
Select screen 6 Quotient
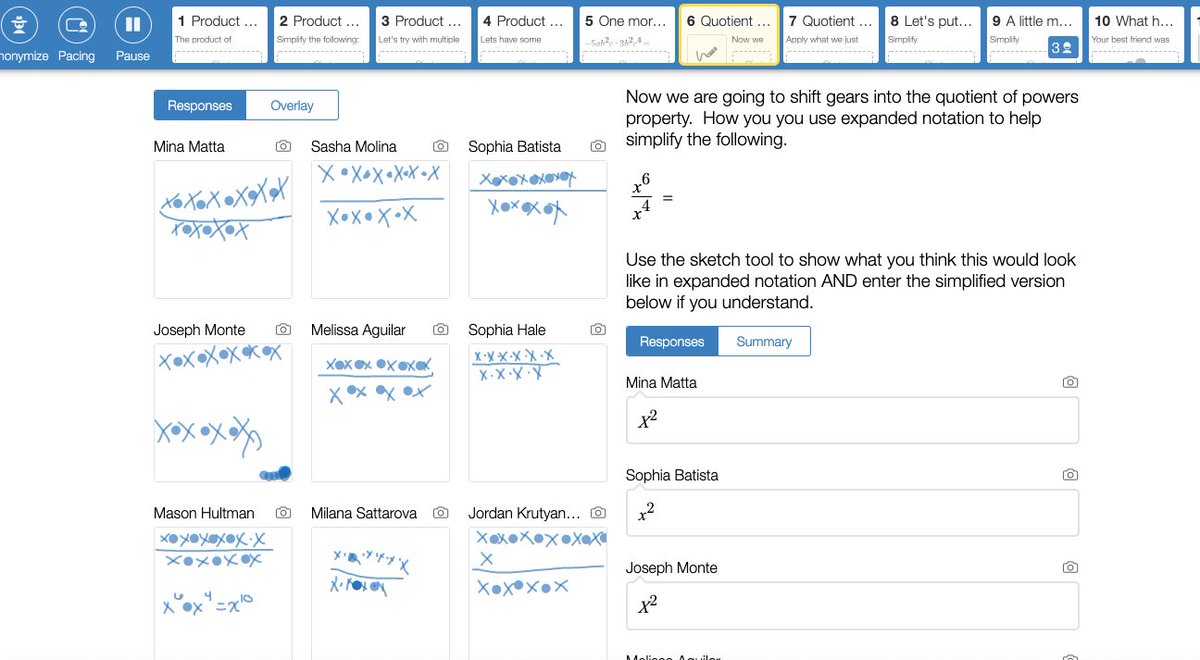(x=729, y=35)
